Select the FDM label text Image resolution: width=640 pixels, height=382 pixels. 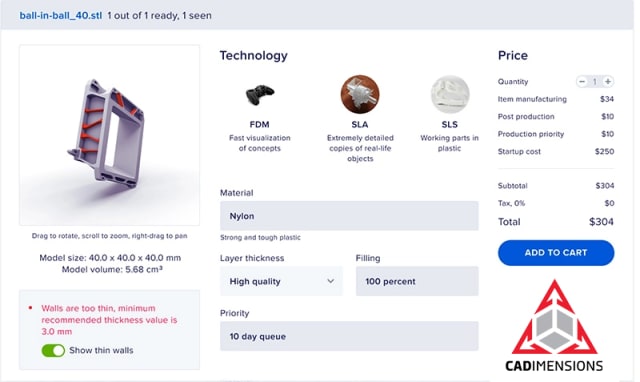[x=260, y=124]
